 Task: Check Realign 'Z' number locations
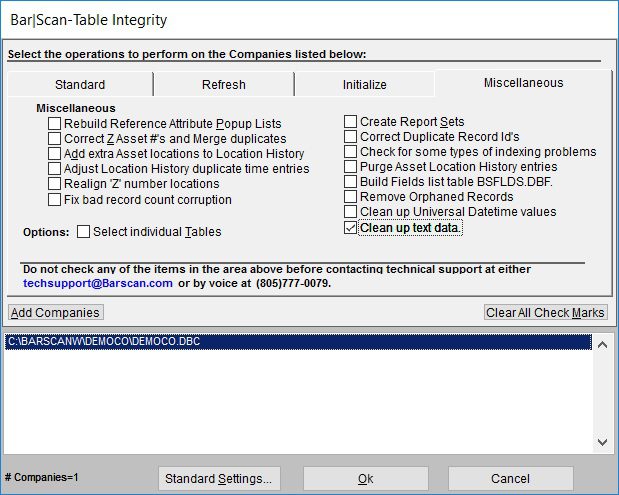pos(55,184)
